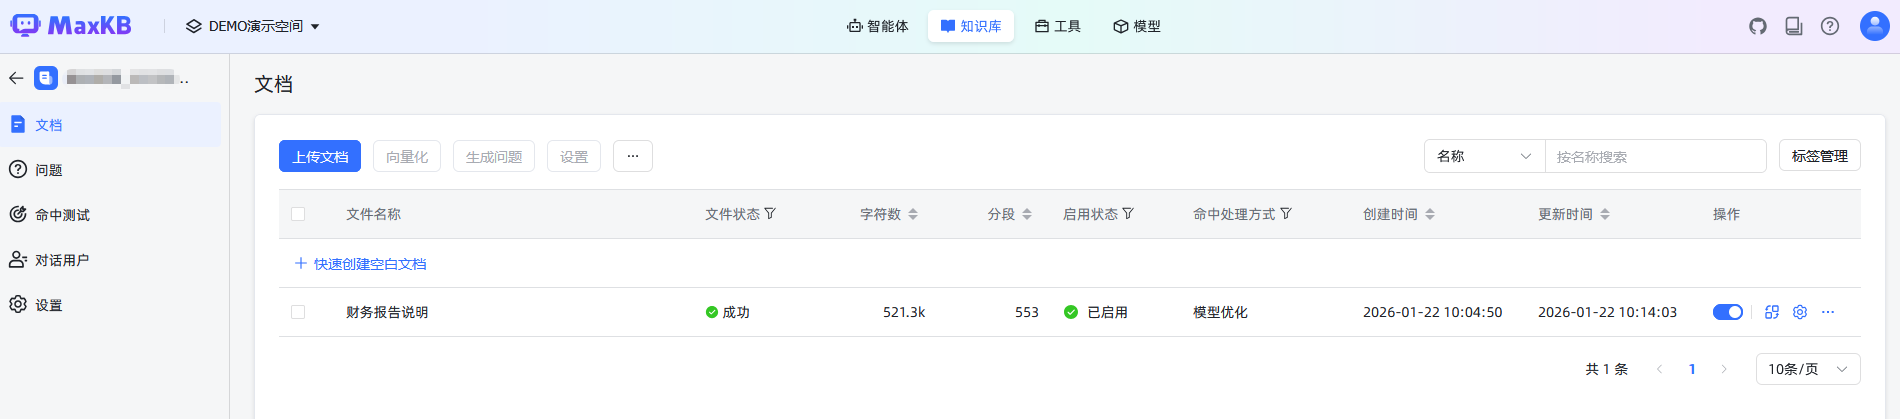1900x419 pixels.
Task: Click the 按名称搜索 search field
Action: pyautogui.click(x=1655, y=156)
